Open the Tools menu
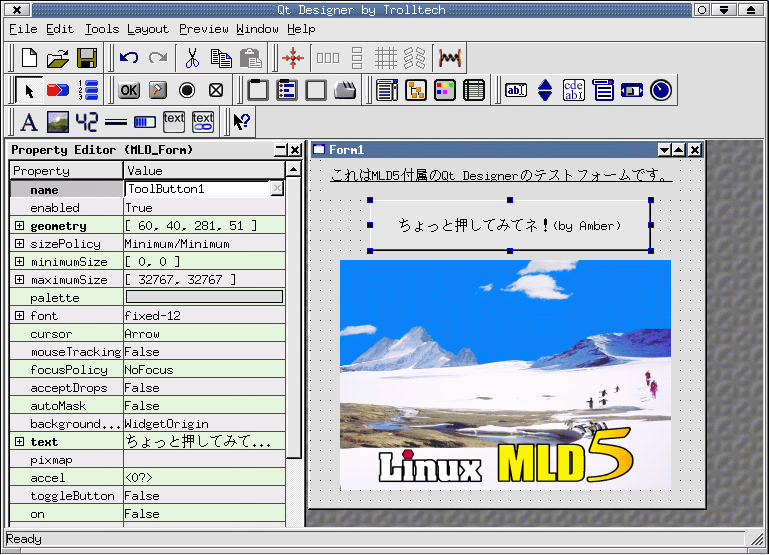769x555 pixels. point(102,29)
